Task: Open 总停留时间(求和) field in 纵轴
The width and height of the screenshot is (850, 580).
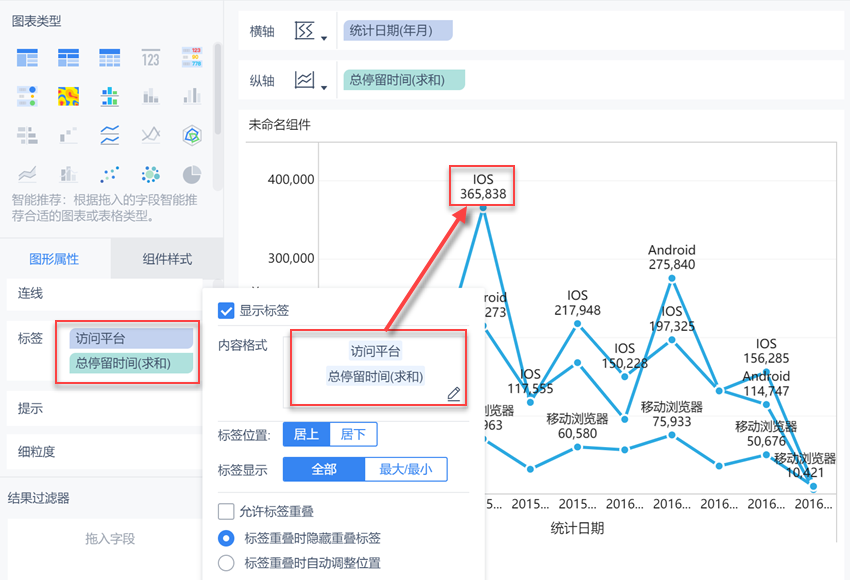Action: [x=404, y=80]
